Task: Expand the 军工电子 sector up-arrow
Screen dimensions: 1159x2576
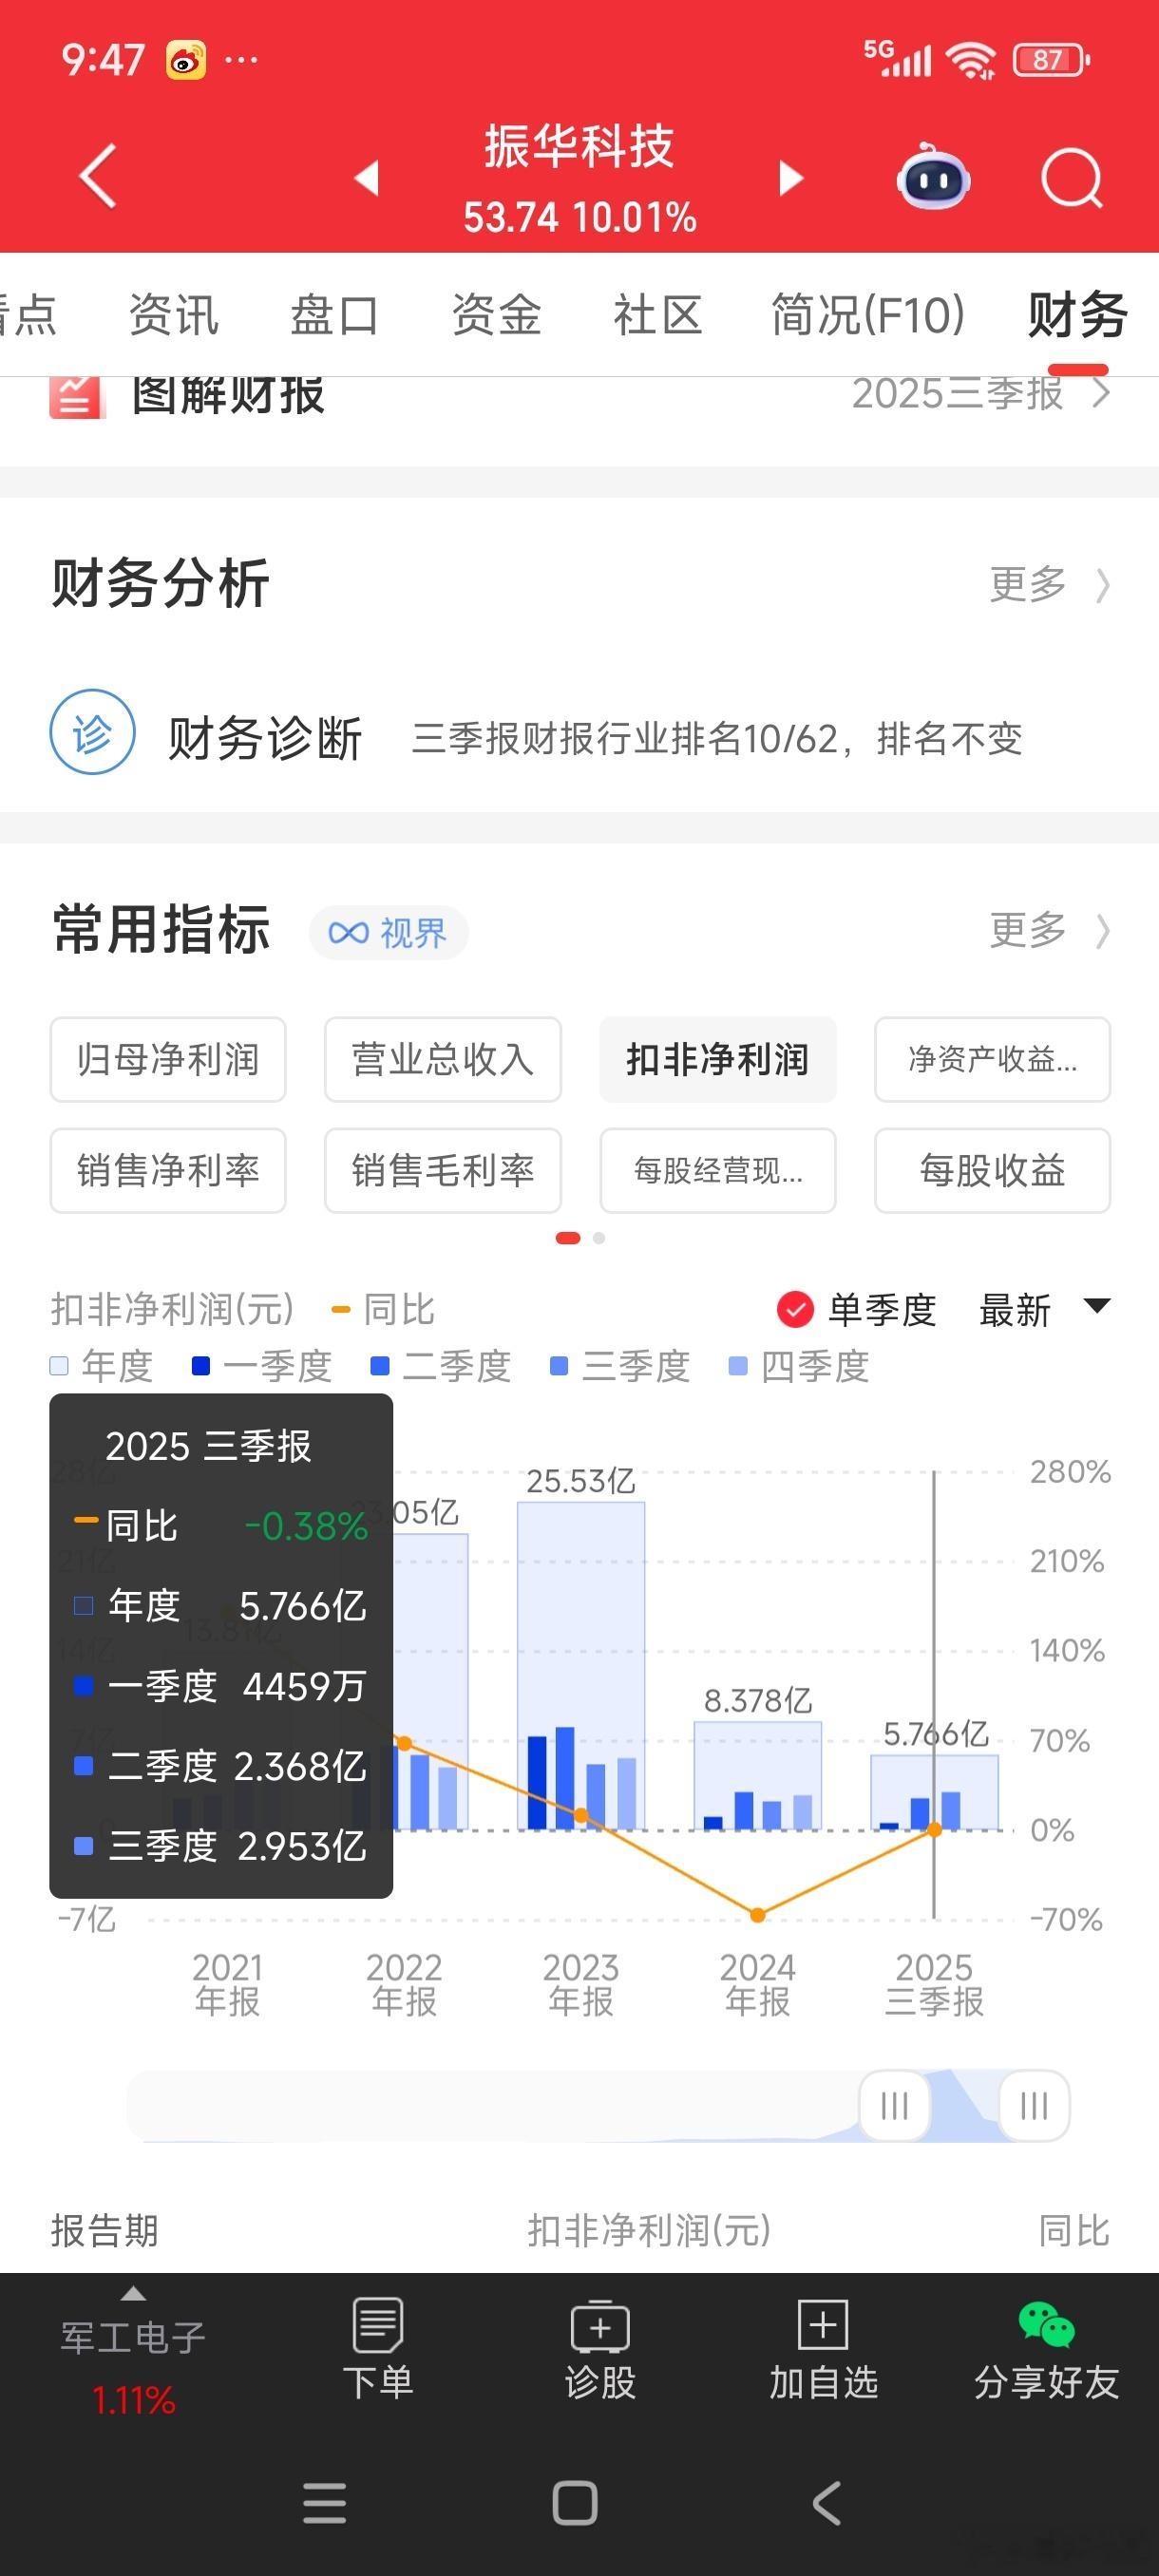Action: pyautogui.click(x=133, y=2293)
